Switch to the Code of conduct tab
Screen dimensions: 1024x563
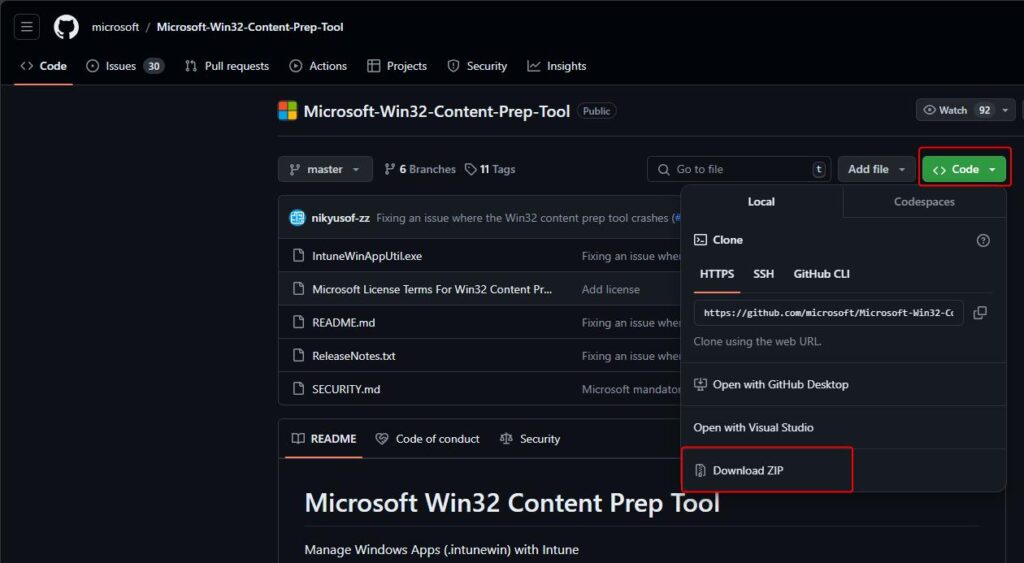pos(428,439)
